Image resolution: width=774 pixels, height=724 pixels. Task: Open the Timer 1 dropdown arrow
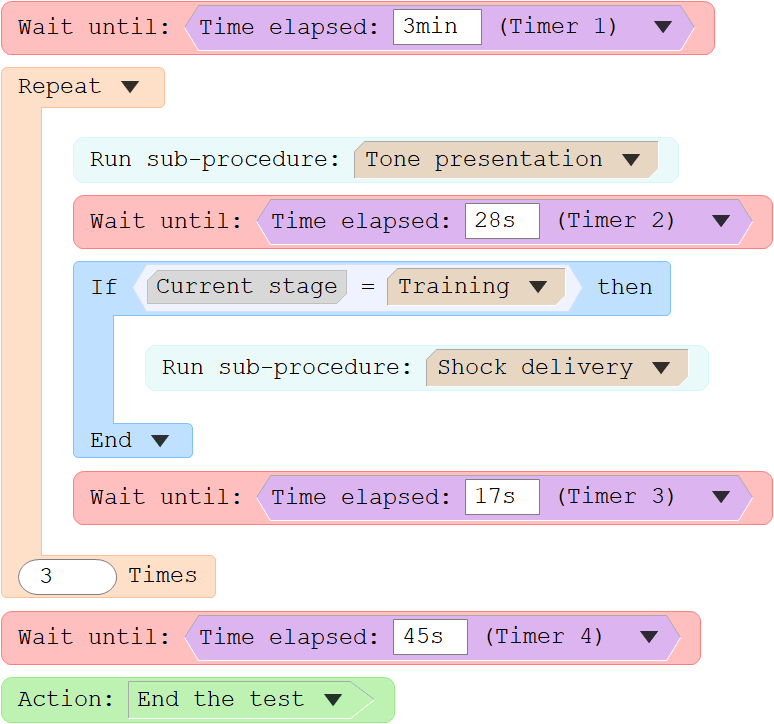click(x=662, y=27)
